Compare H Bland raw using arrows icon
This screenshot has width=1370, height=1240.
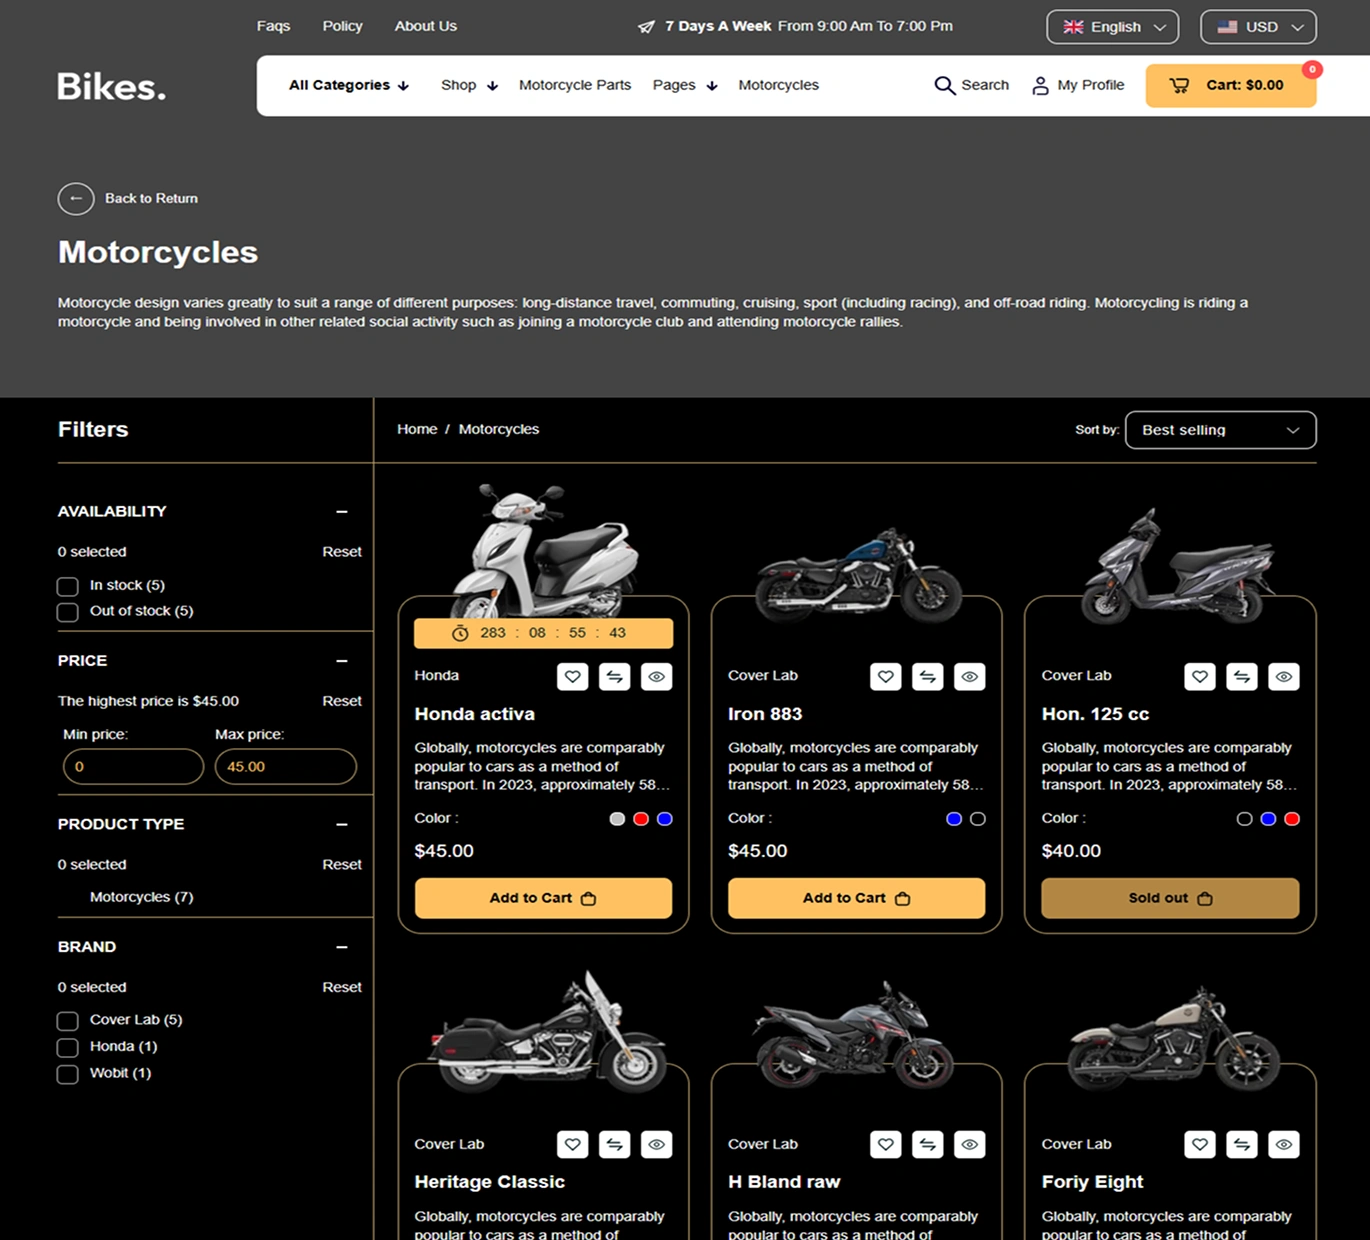click(927, 1144)
